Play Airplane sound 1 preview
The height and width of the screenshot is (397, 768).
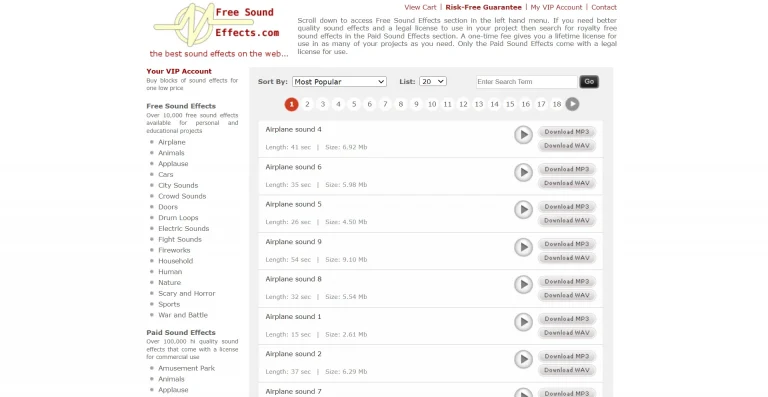point(523,322)
